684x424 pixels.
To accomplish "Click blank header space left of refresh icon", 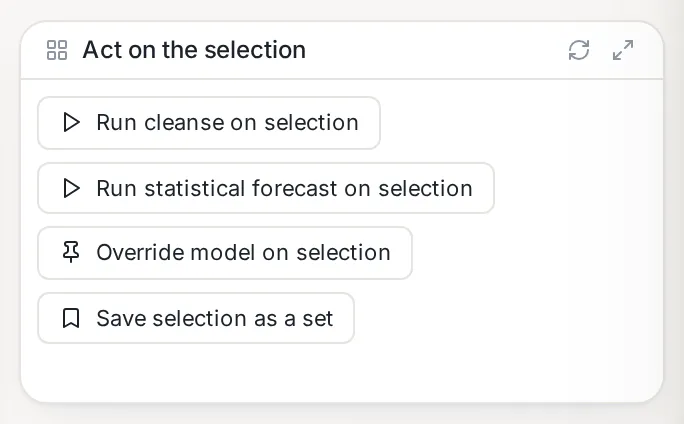I will tap(436, 50).
